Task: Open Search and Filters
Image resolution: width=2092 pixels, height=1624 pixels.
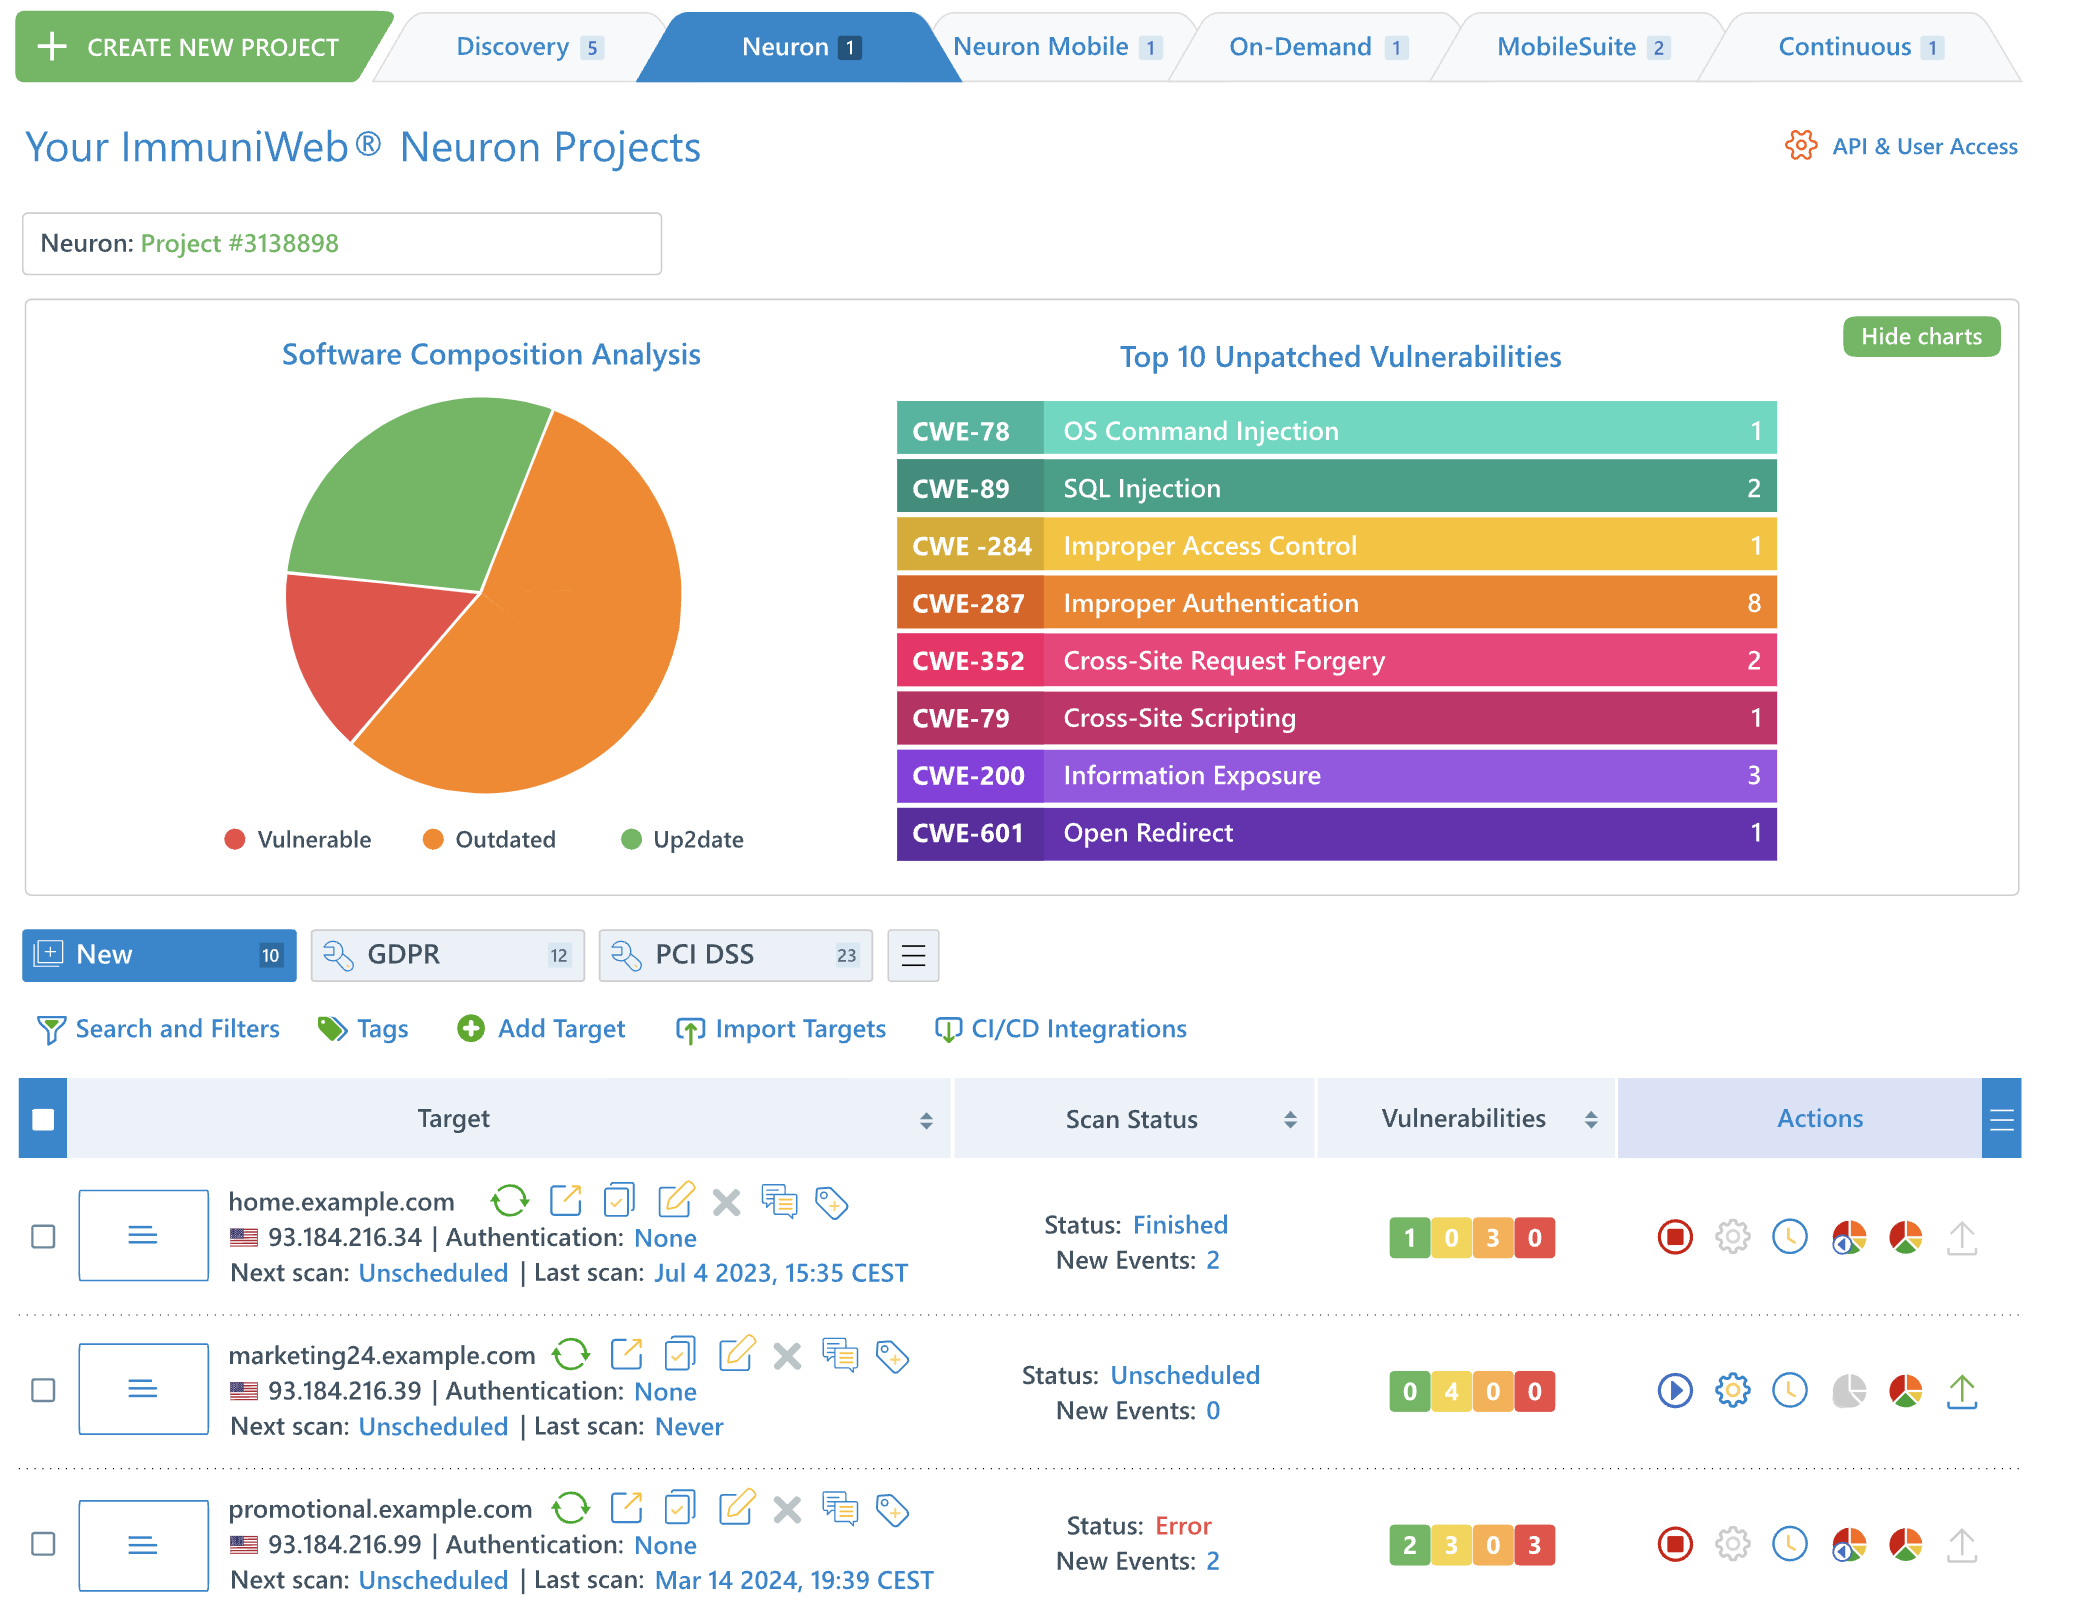Action: (x=158, y=1029)
